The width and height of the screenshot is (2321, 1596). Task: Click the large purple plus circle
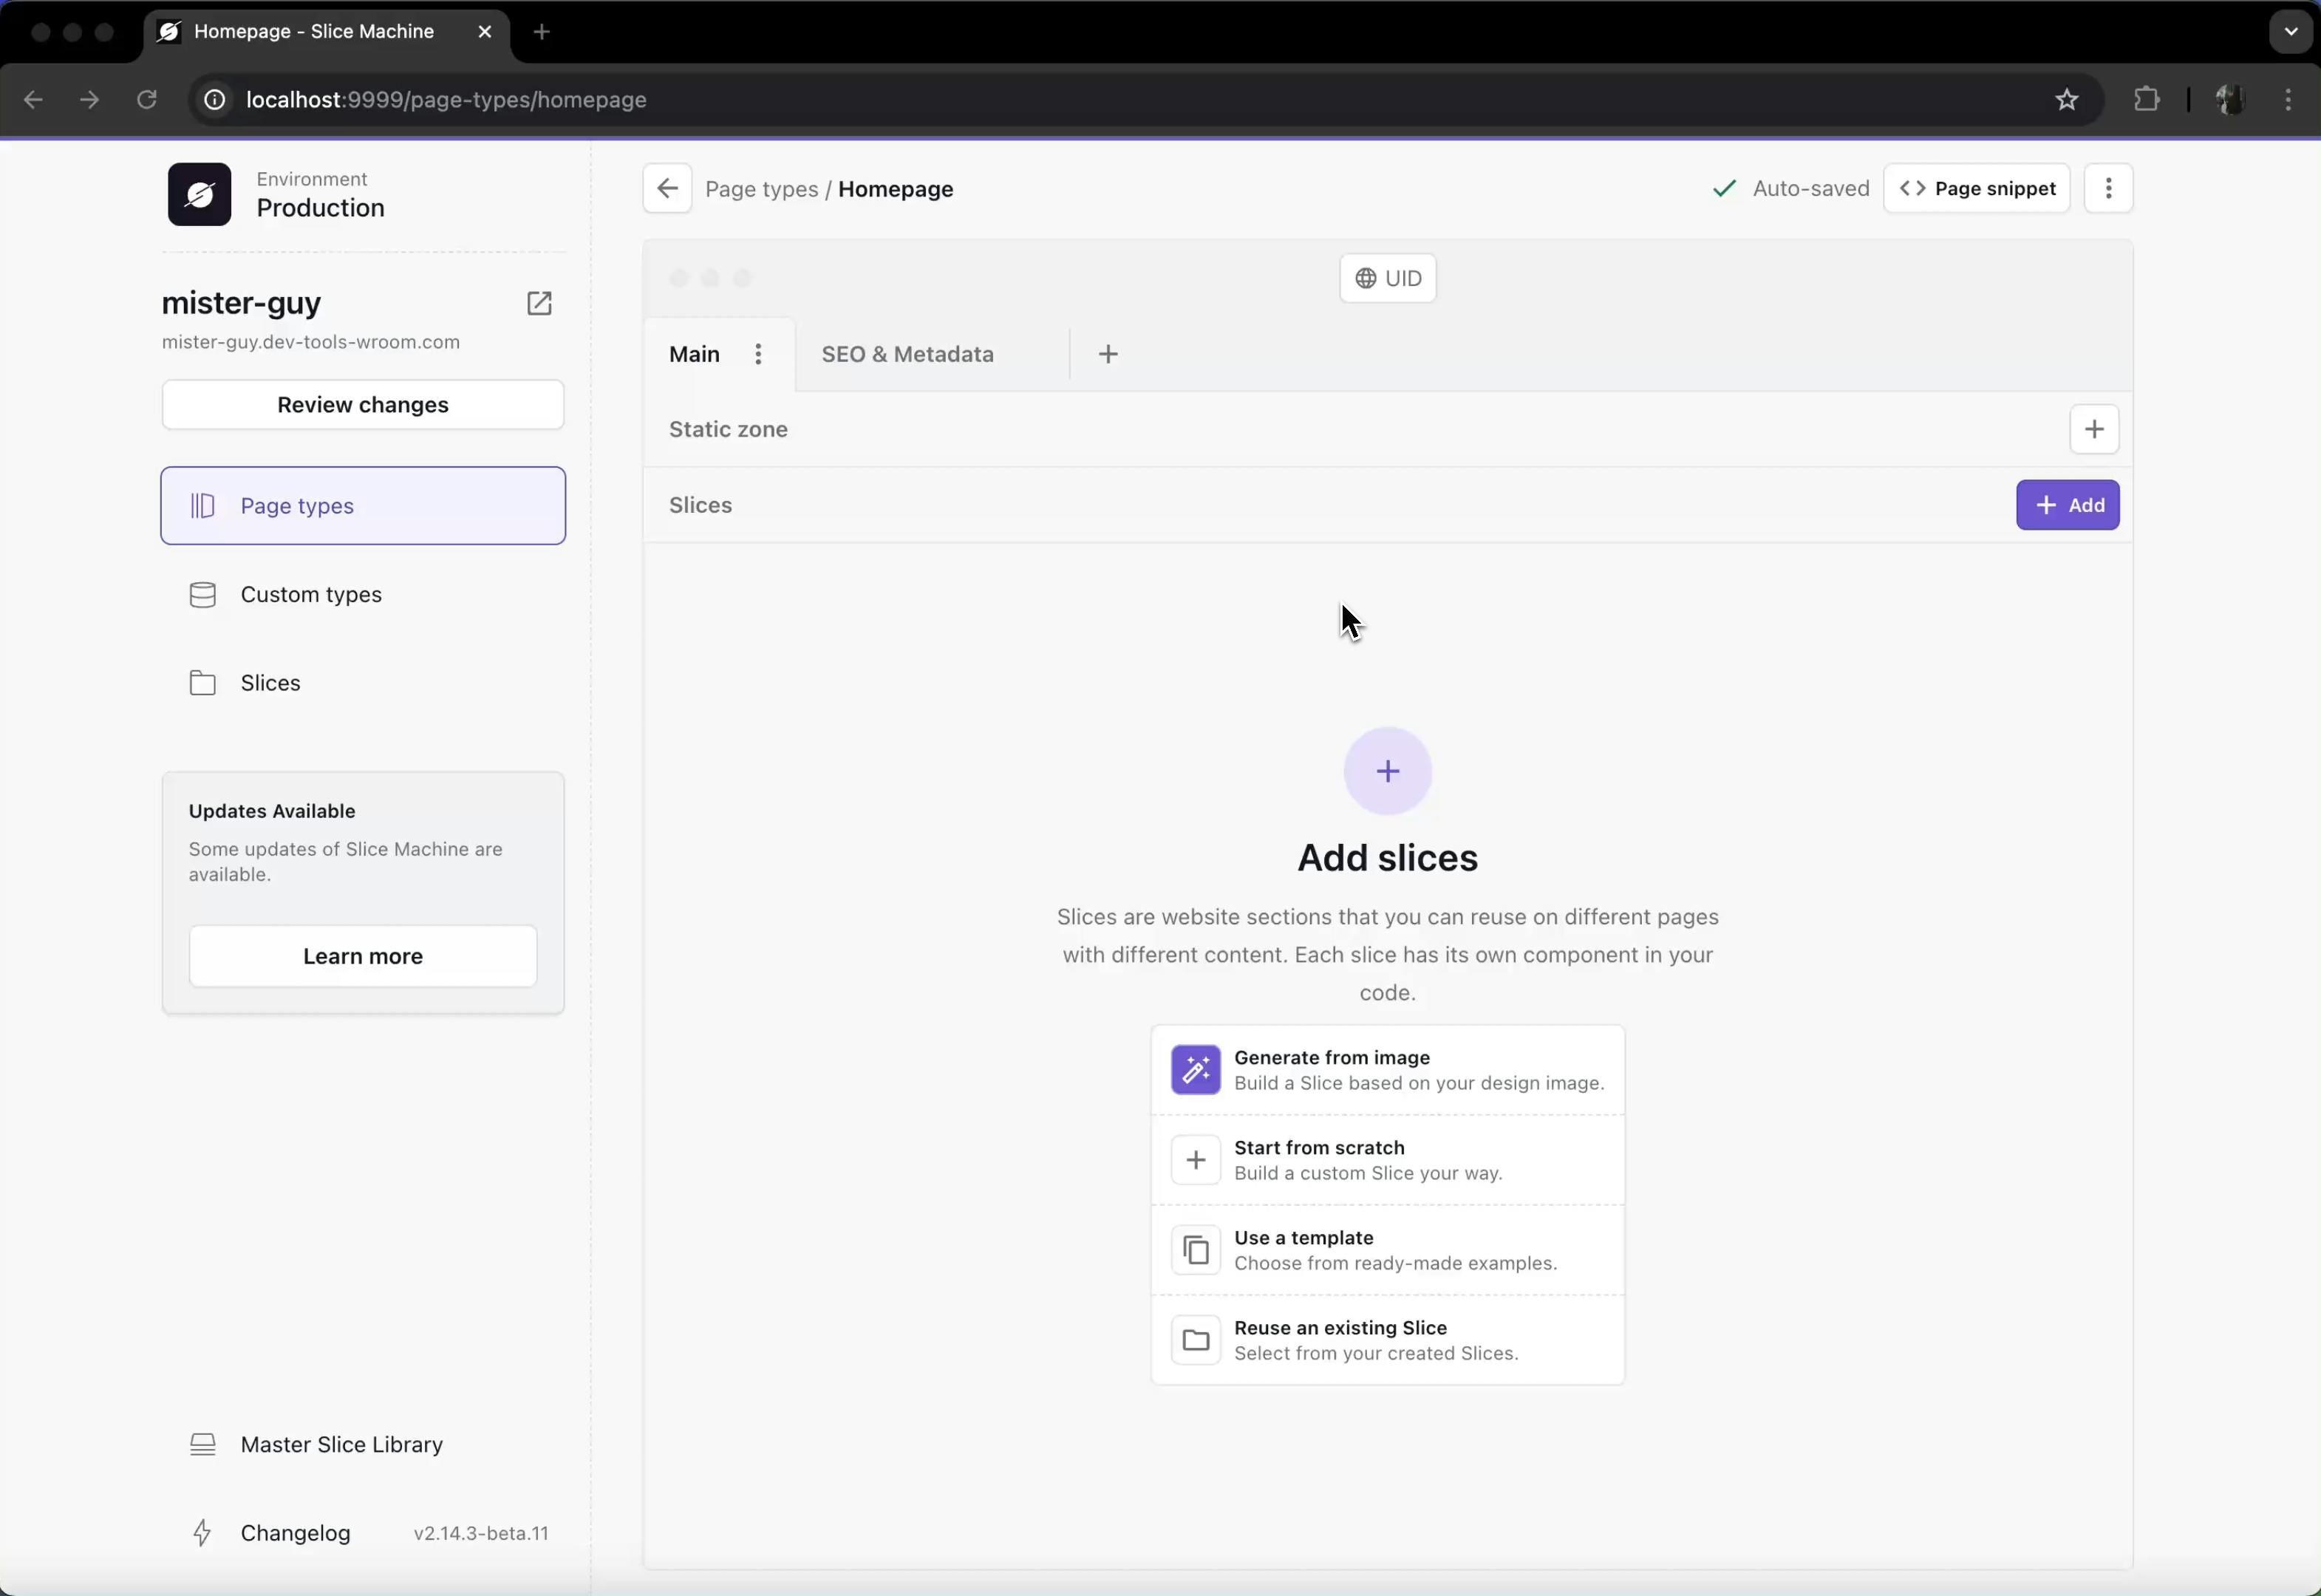[x=1387, y=771]
